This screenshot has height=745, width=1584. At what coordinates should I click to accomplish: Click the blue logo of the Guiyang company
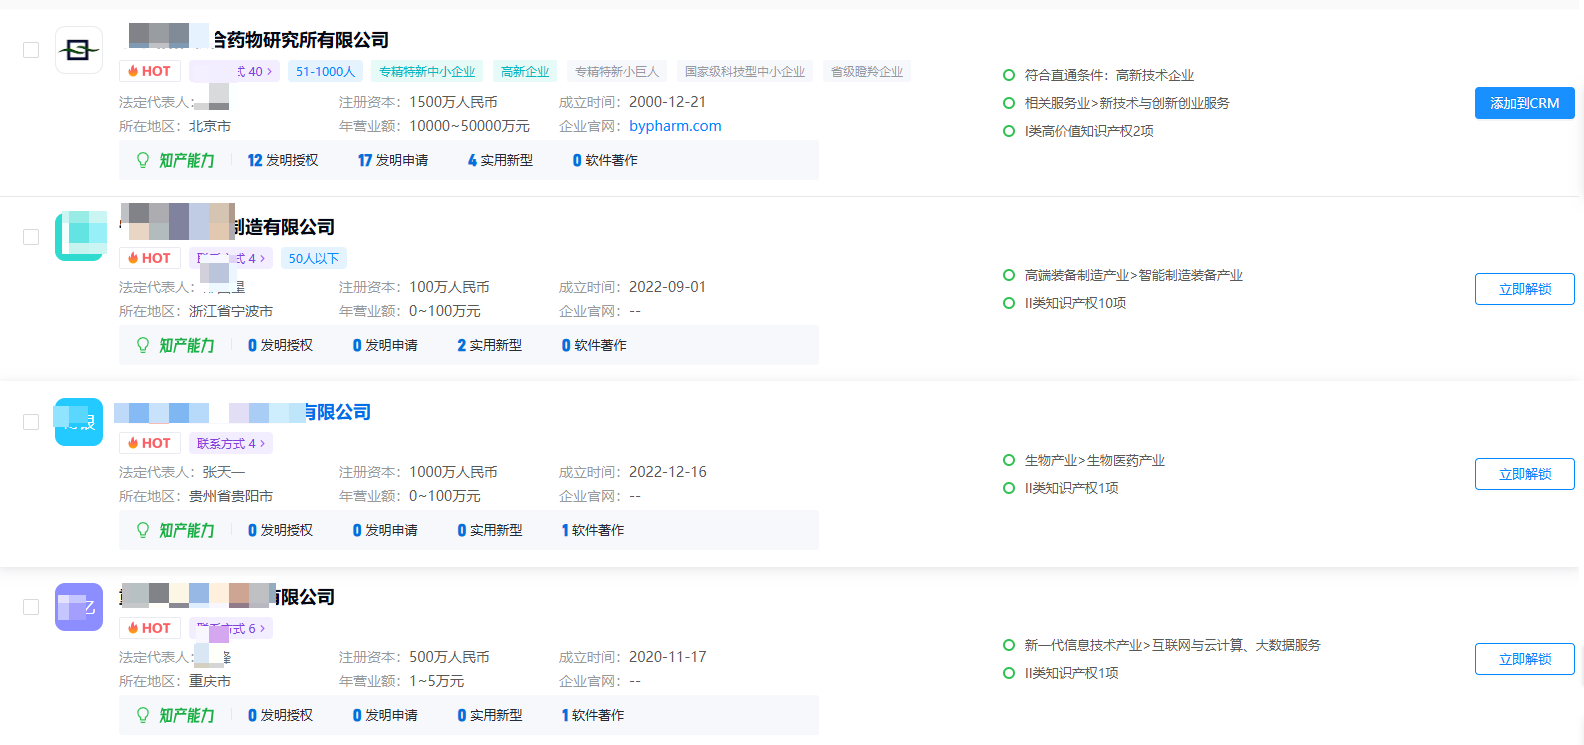click(79, 422)
